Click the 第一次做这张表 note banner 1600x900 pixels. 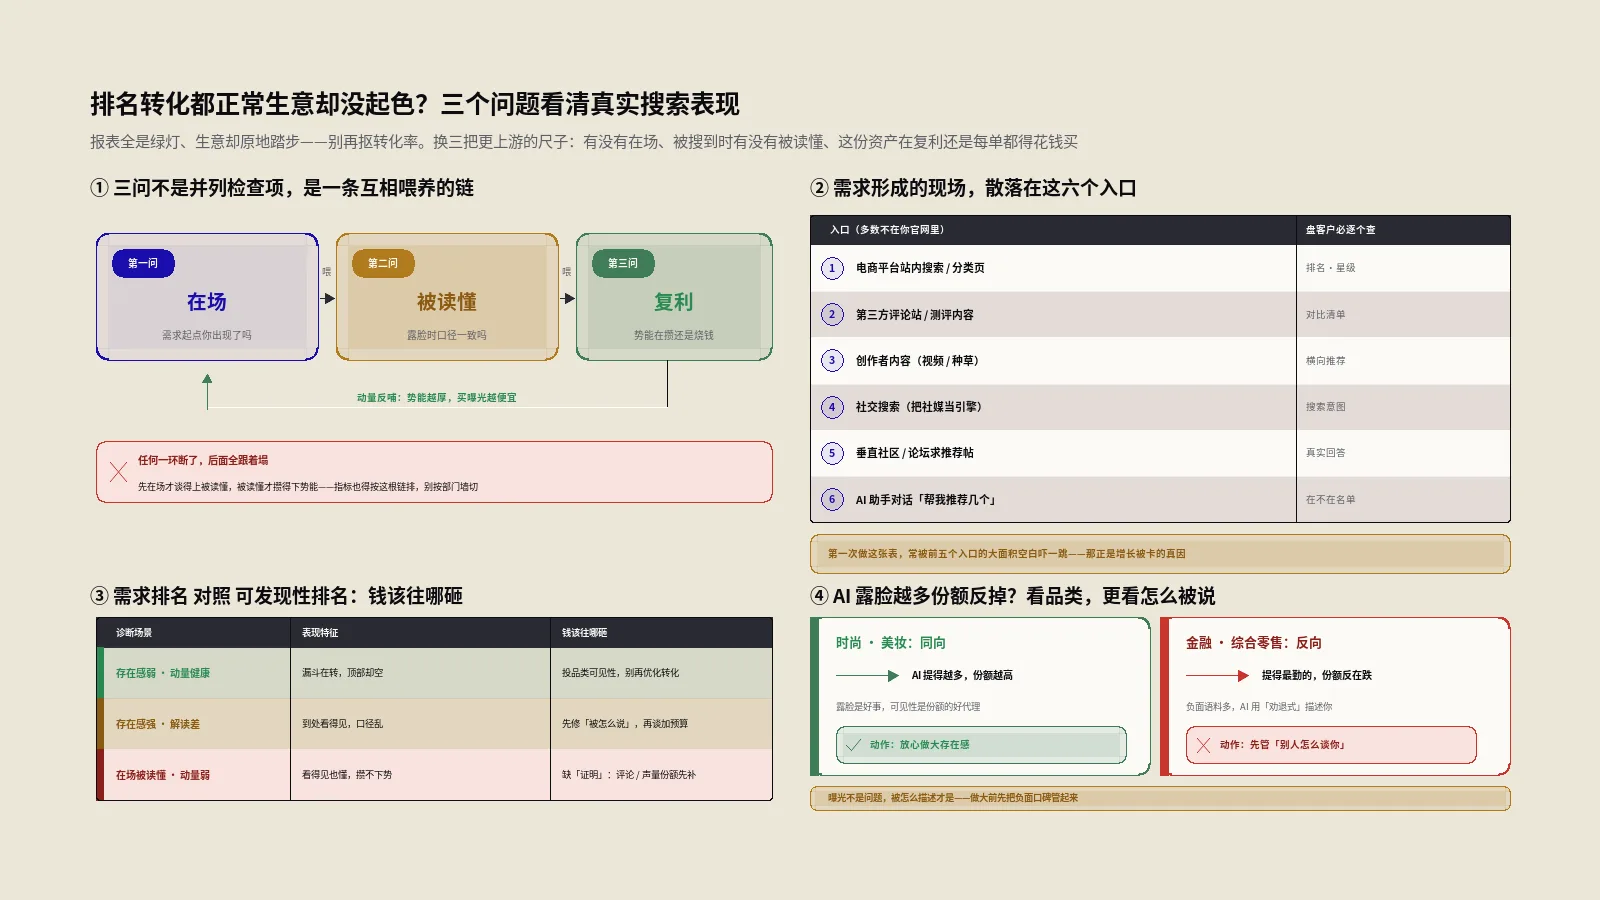[x=1160, y=554]
